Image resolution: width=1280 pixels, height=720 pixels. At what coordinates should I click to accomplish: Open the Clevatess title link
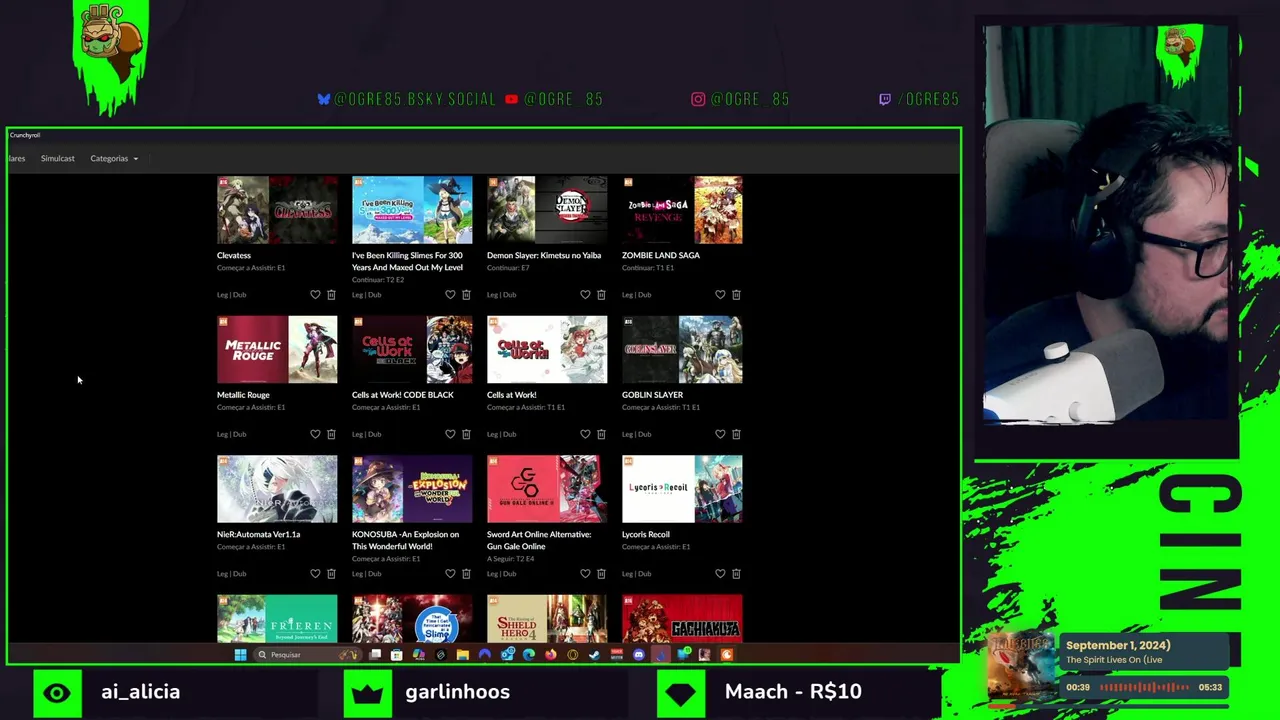tap(234, 255)
